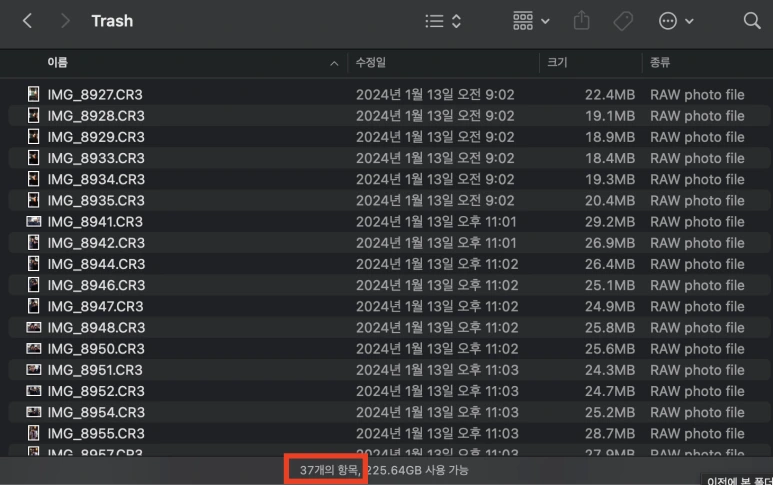
Task: Click the file name IMG_8954.CR3
Action: 96,413
